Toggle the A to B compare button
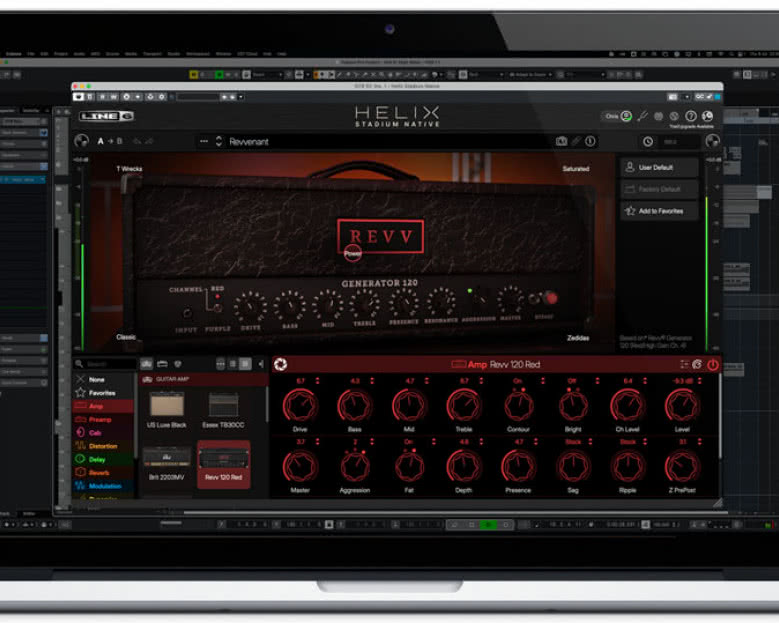Viewport: 779px width, 623px height. [x=110, y=142]
